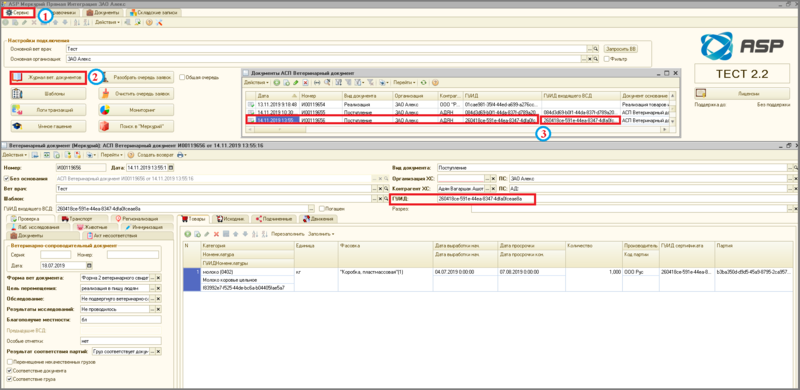Viewport: 800px width, 390px height.
Task: Switch to the Транспорт tab
Action: tap(84, 218)
